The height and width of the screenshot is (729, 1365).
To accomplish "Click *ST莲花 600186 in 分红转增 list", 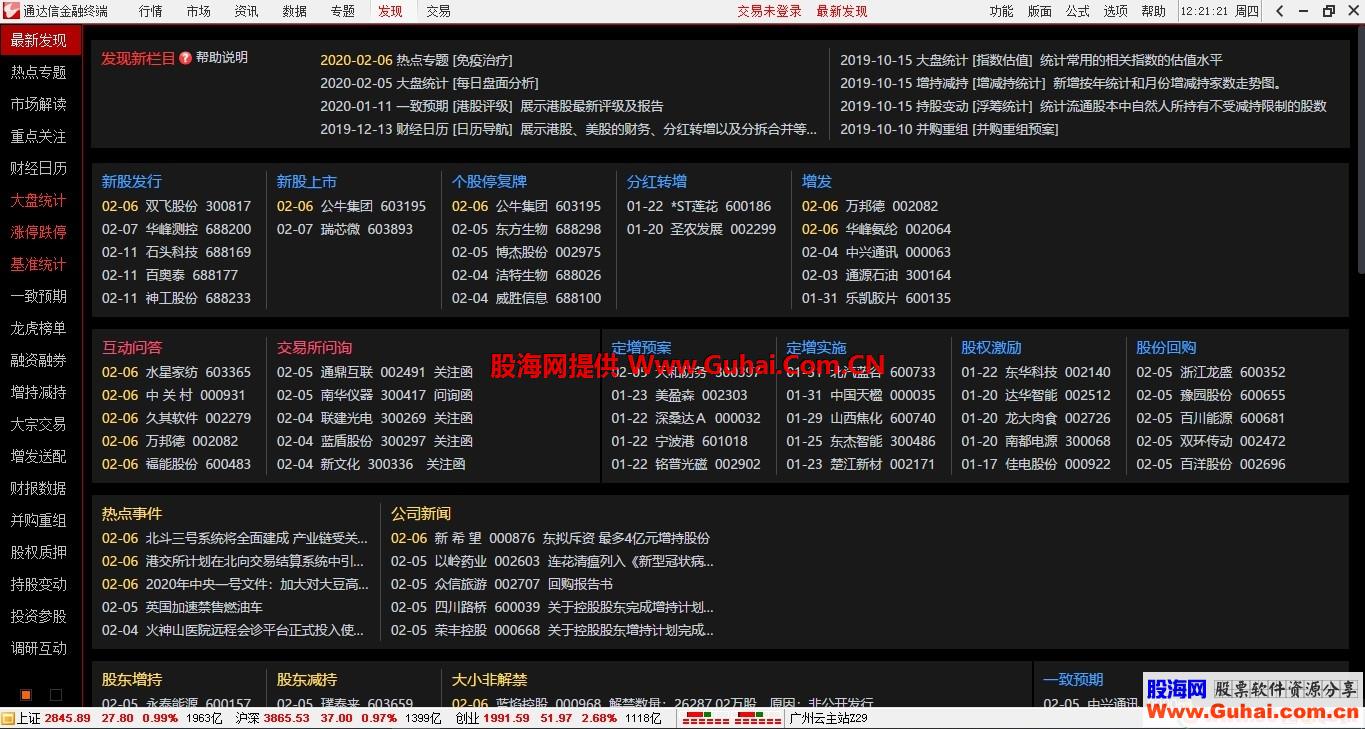I will 699,206.
